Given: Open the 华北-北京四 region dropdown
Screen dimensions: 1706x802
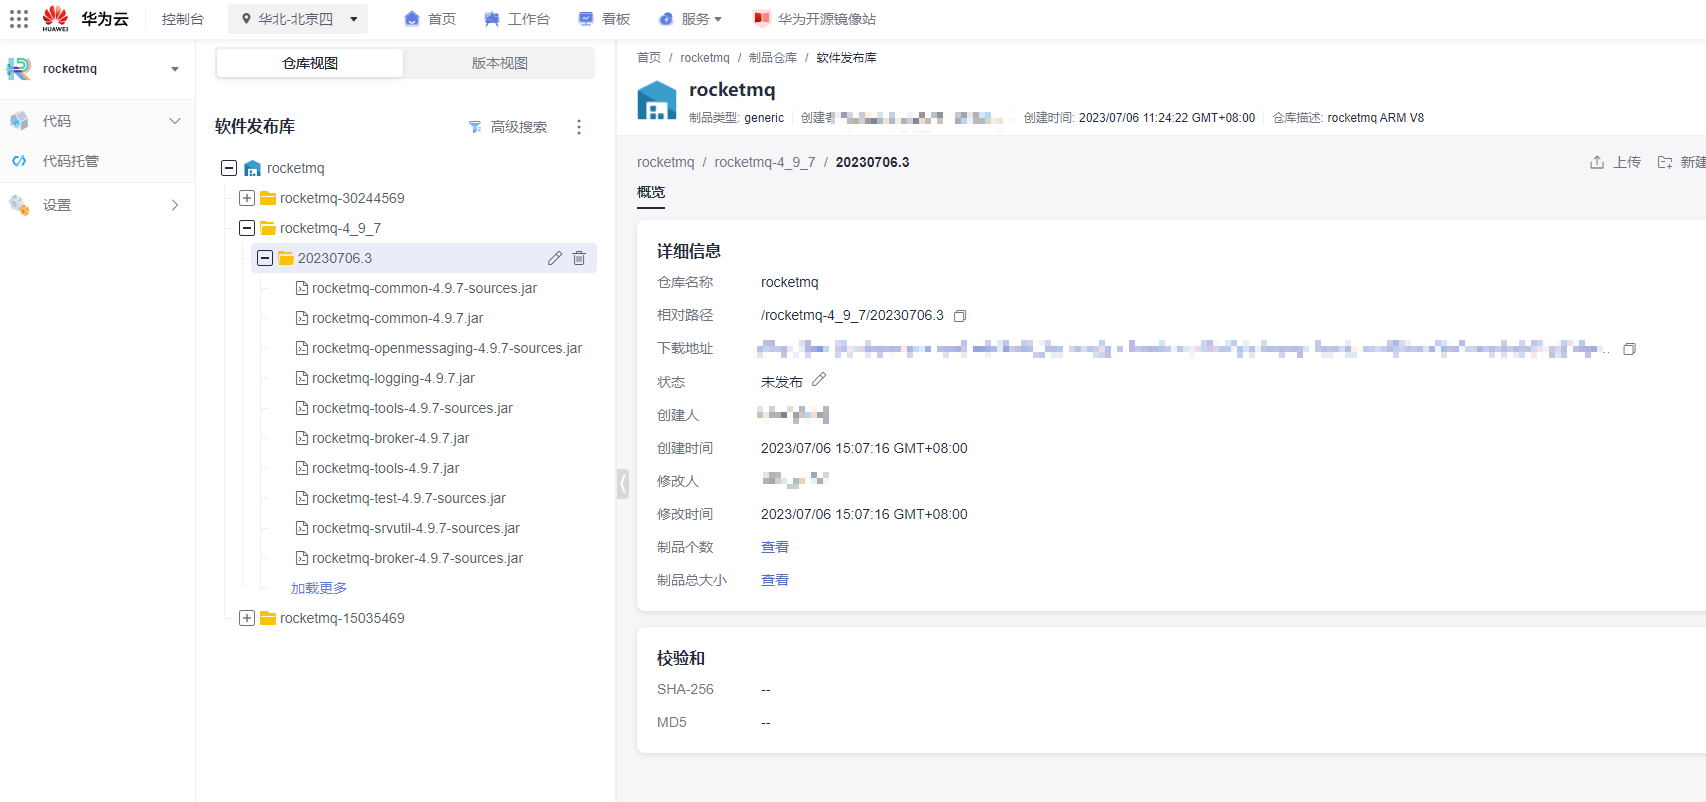Looking at the screenshot, I should tap(298, 19).
